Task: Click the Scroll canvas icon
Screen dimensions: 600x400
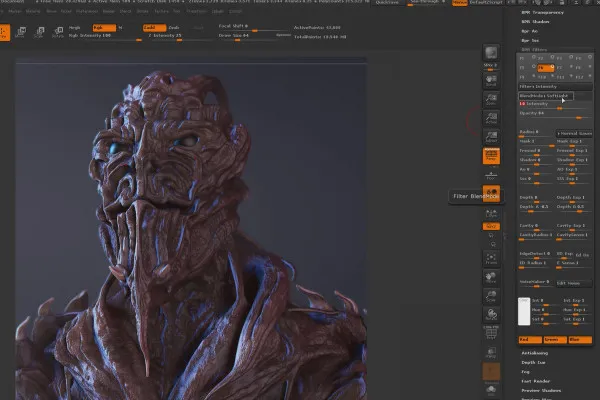Action: tap(491, 80)
